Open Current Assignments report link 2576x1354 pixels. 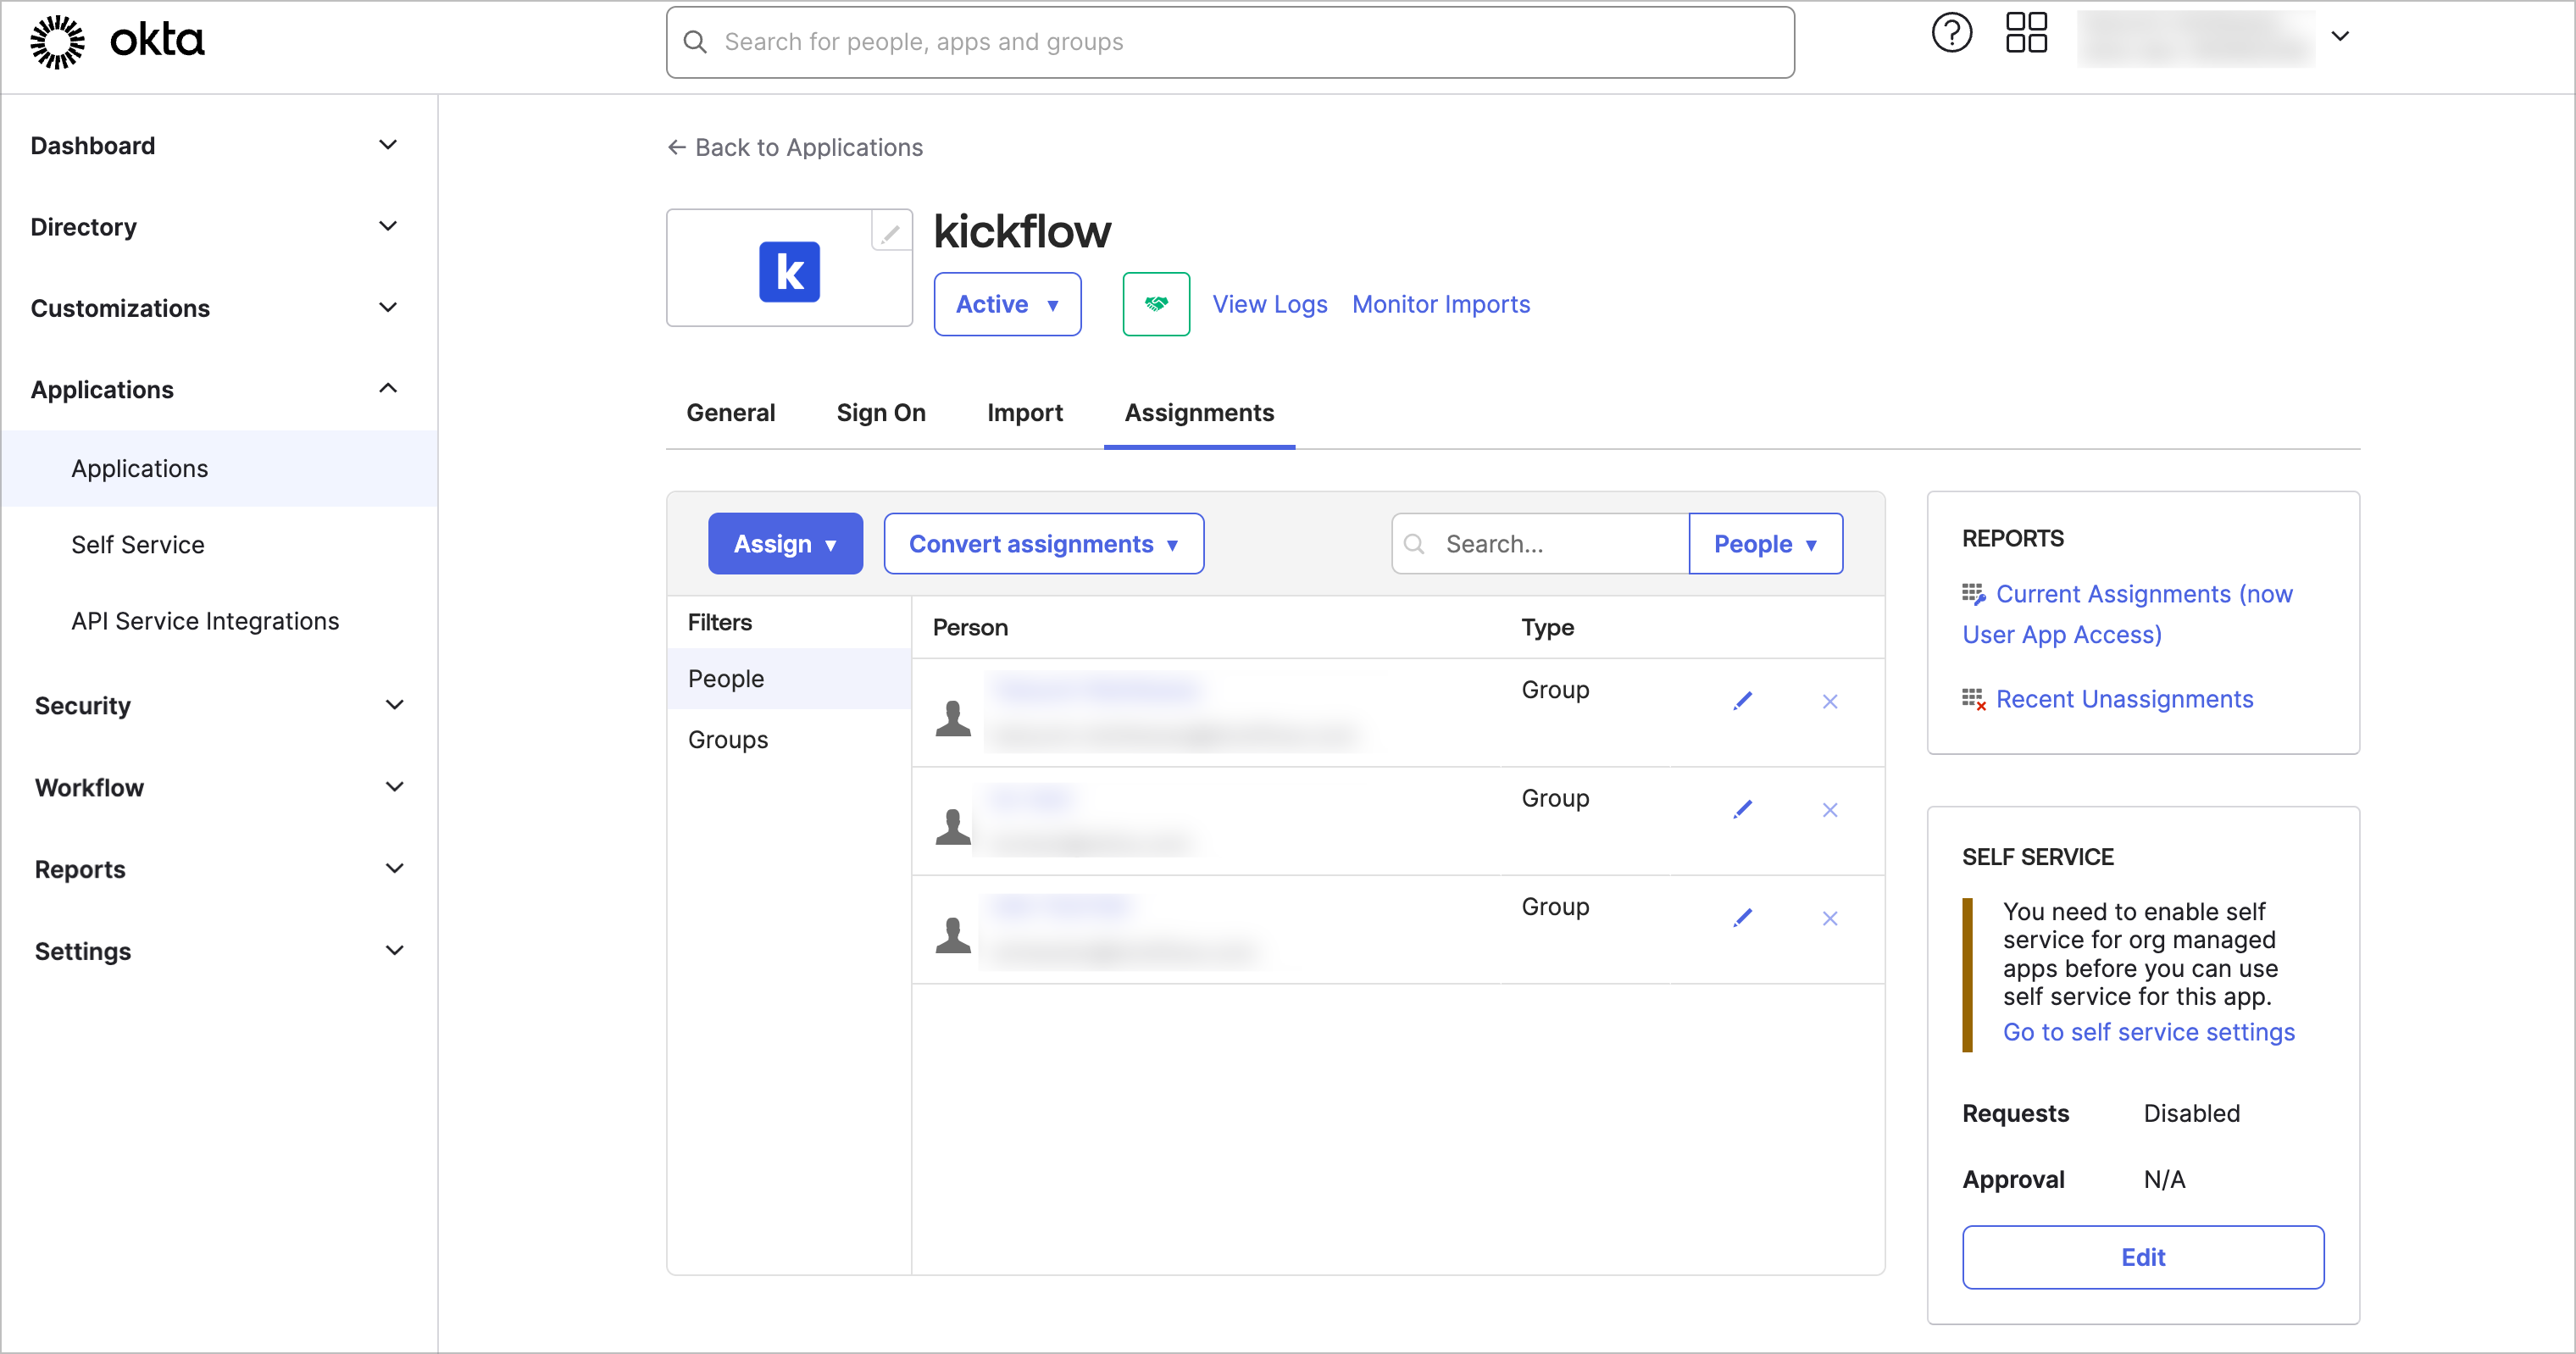2127,614
